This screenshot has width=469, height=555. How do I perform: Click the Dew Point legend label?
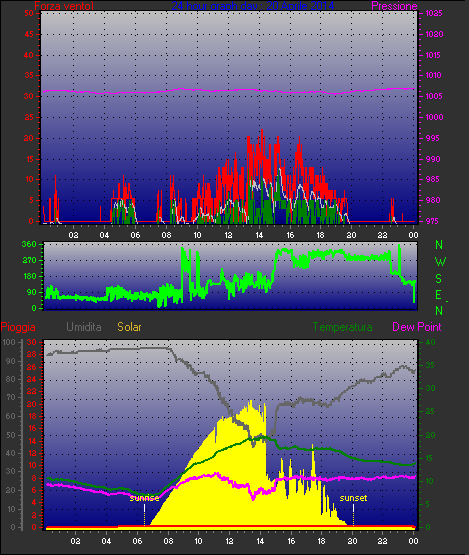417,327
